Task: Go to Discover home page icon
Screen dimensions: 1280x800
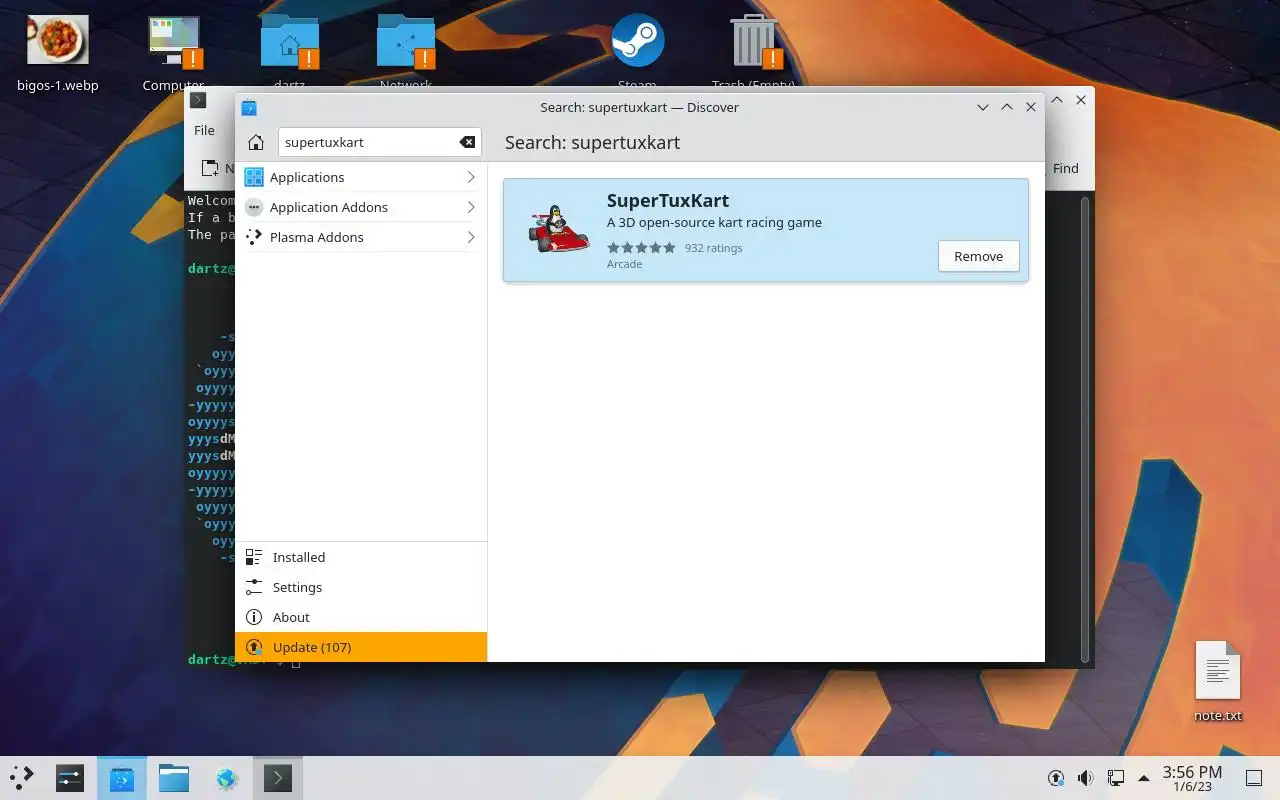Action: pyautogui.click(x=256, y=142)
